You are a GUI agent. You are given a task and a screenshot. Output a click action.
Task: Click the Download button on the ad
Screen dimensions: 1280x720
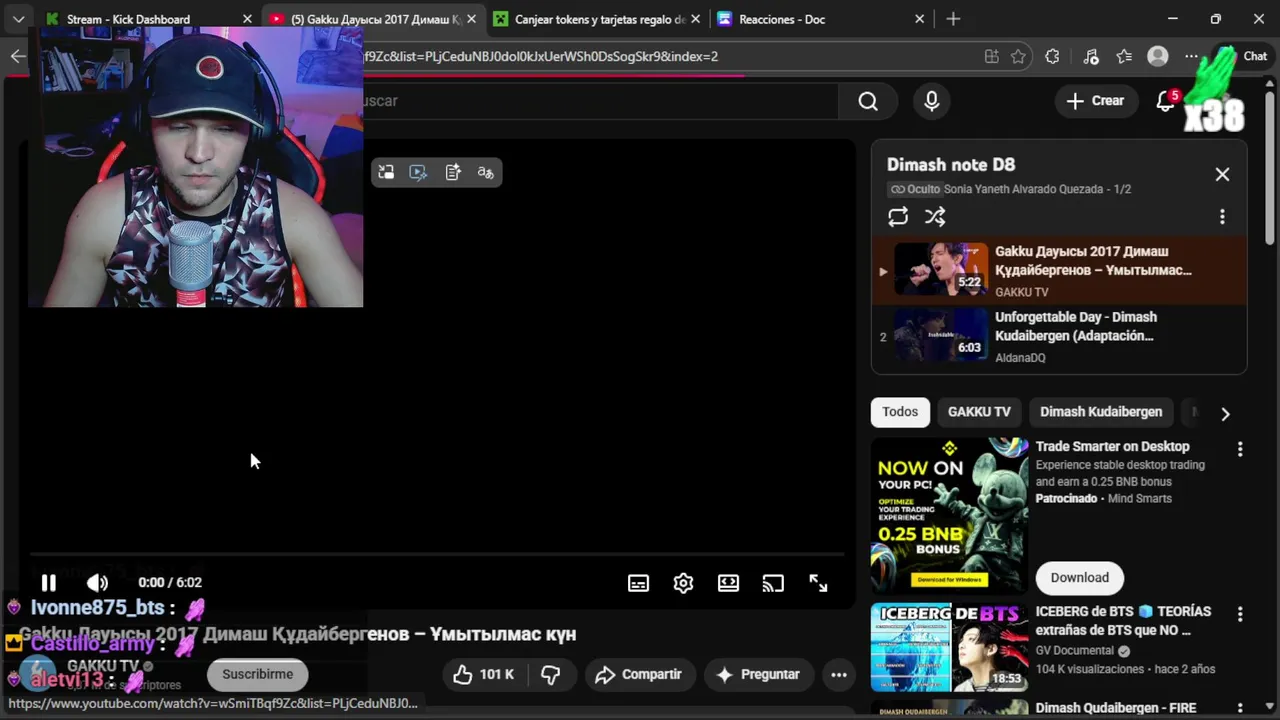[1079, 578]
